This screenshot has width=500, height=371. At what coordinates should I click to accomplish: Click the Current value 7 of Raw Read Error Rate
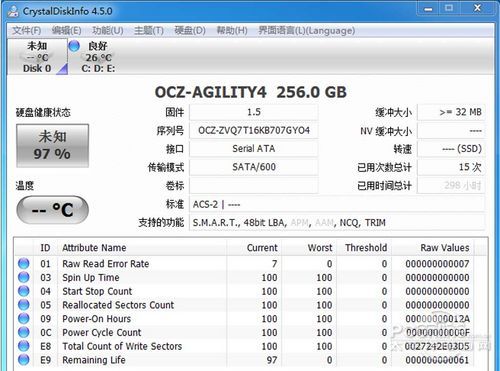274,264
